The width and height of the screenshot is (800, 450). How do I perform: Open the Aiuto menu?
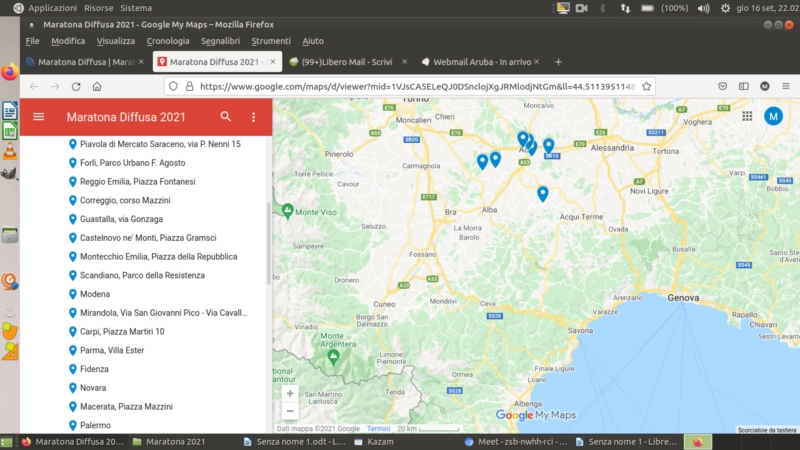click(313, 41)
